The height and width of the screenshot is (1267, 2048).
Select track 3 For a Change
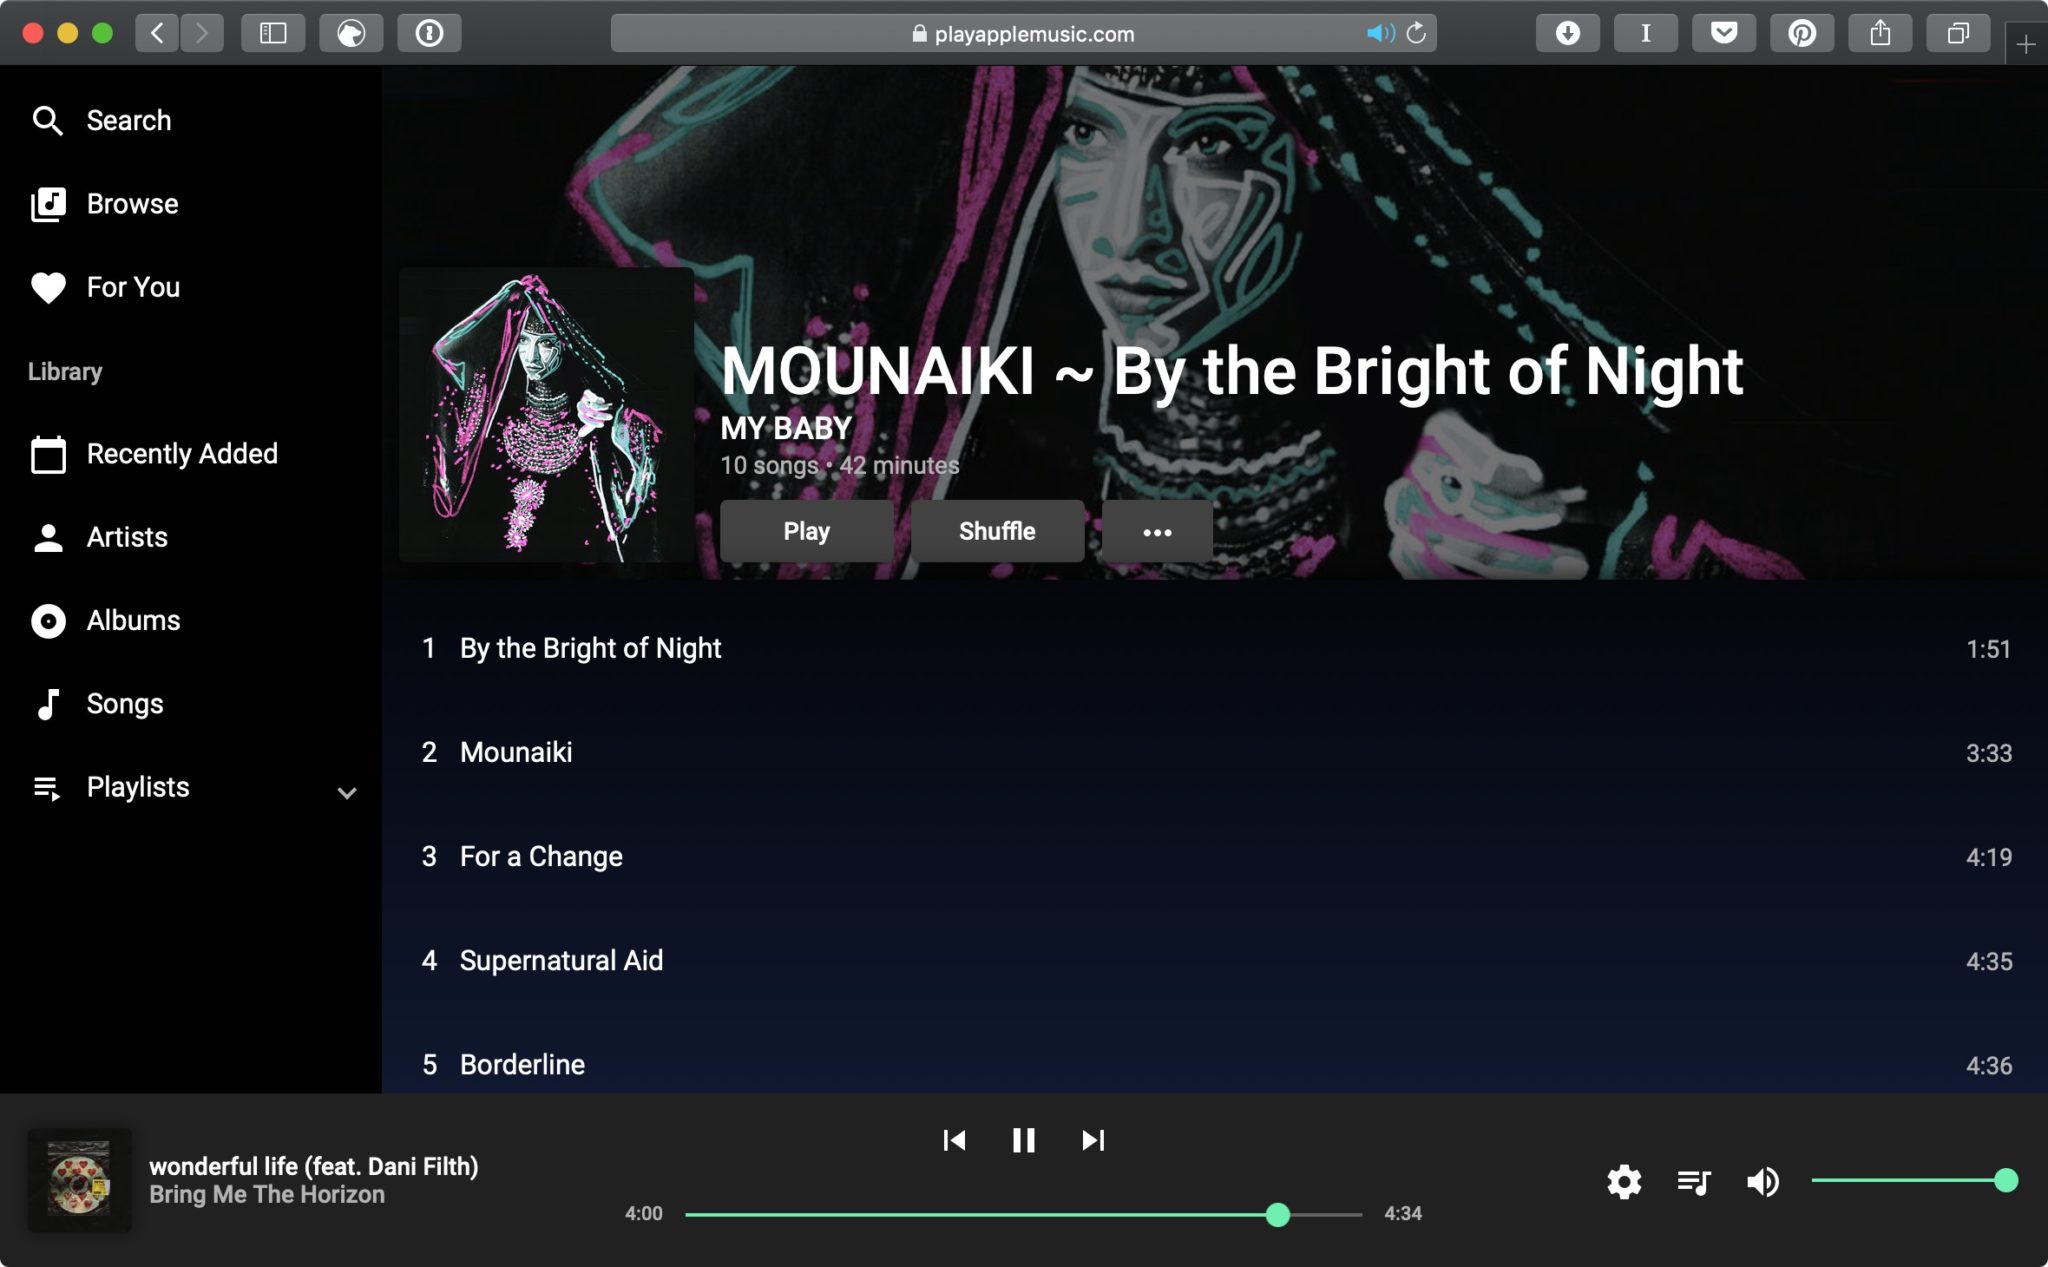click(1214, 857)
